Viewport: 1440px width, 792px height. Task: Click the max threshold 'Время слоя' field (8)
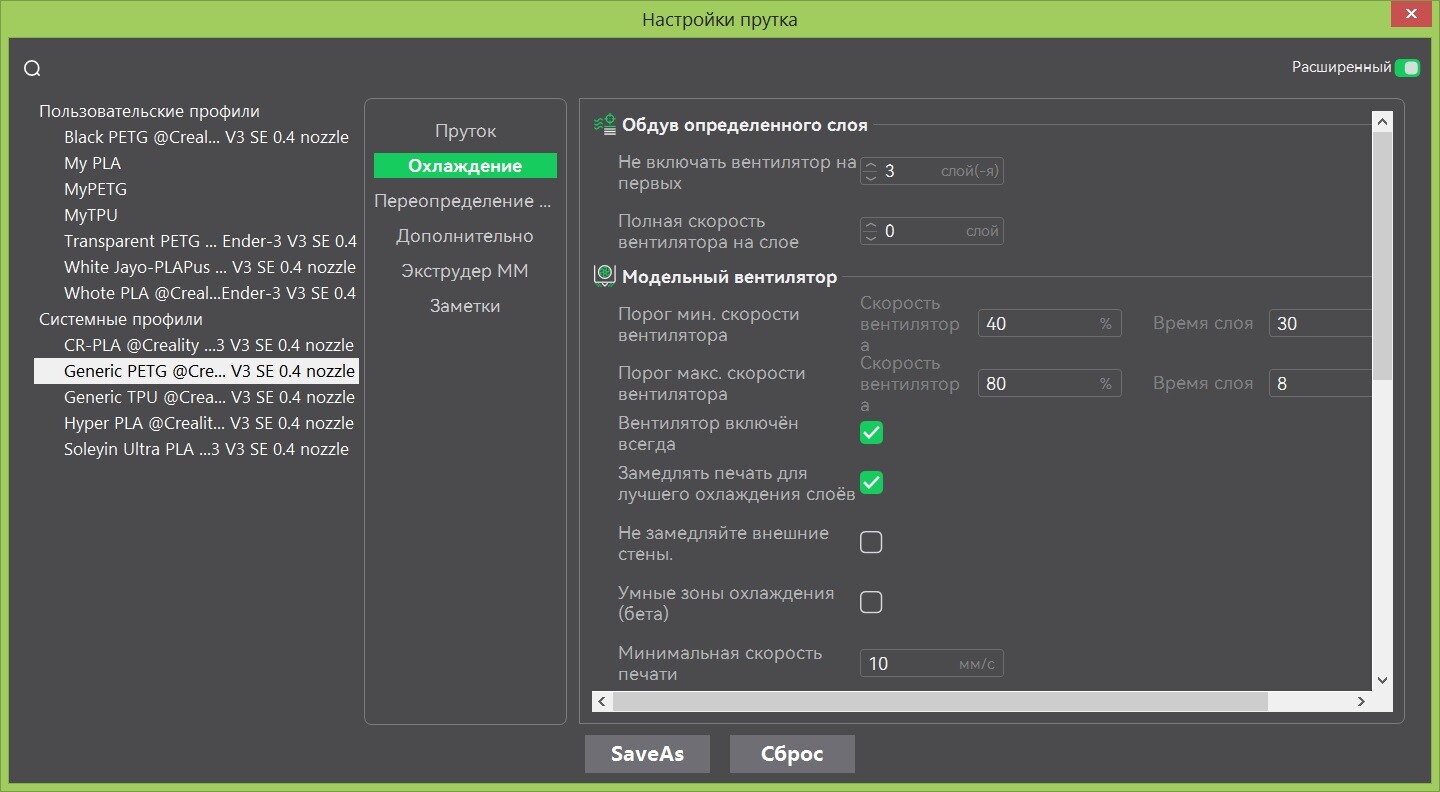click(1320, 384)
